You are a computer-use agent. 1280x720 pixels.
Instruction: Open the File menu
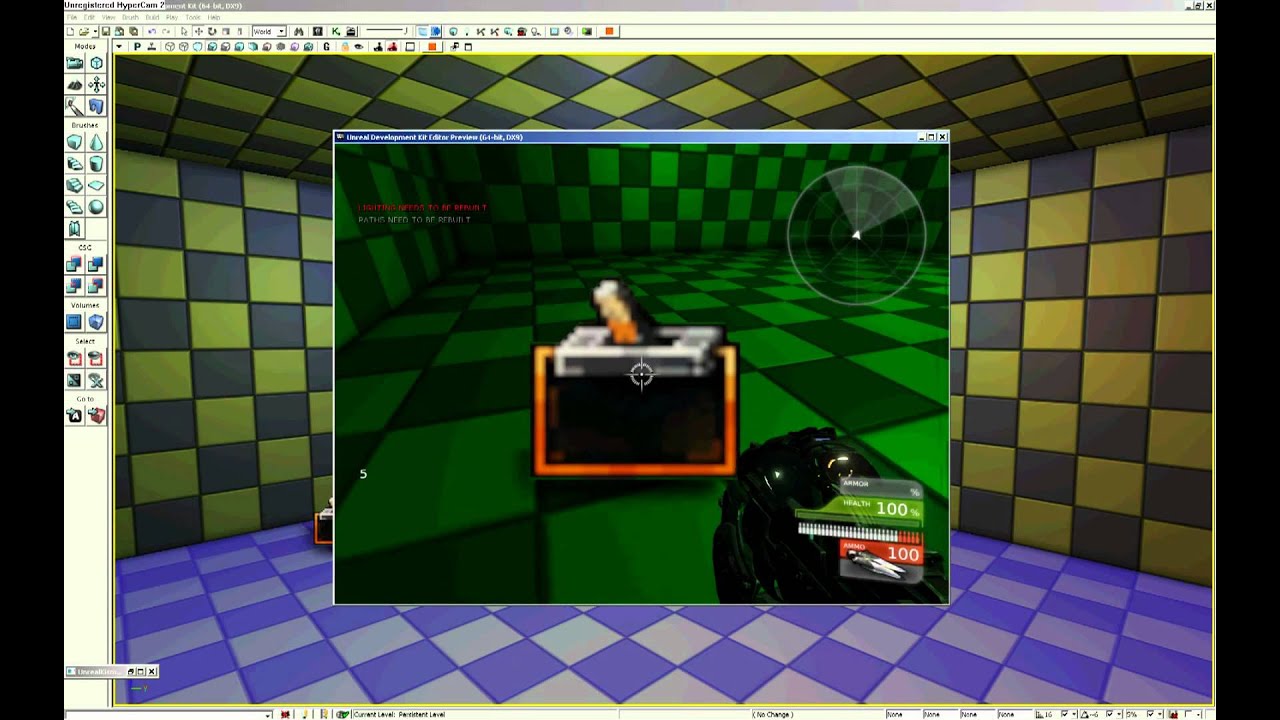72,17
